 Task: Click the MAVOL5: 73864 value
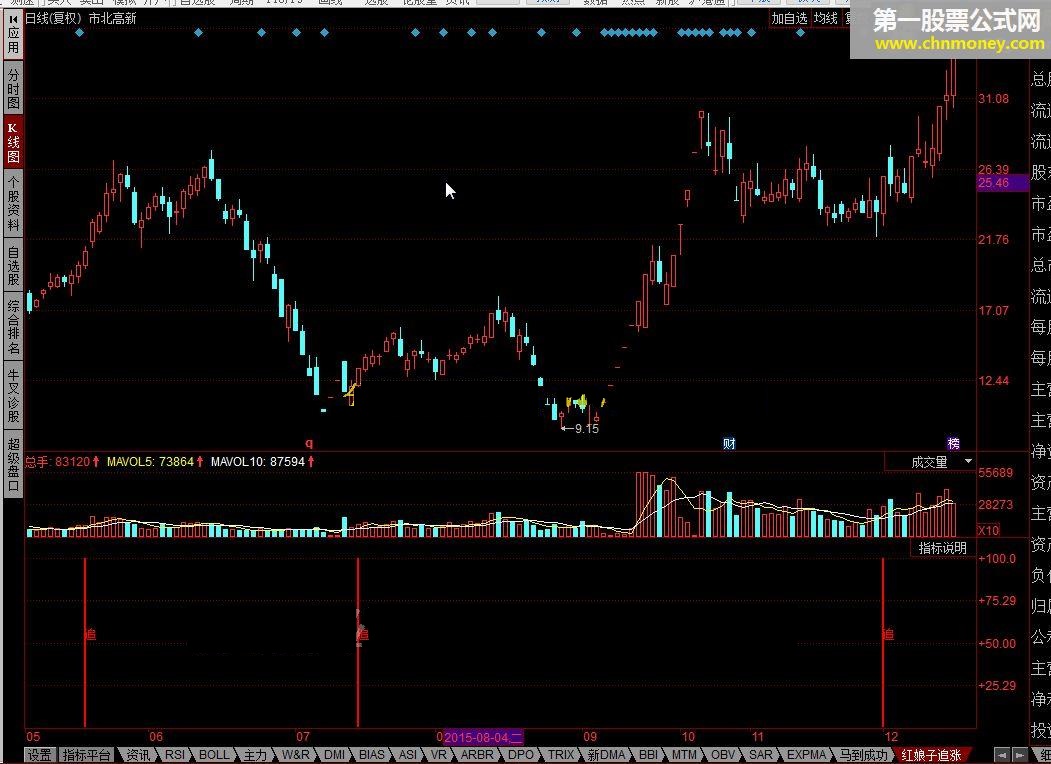coord(150,462)
